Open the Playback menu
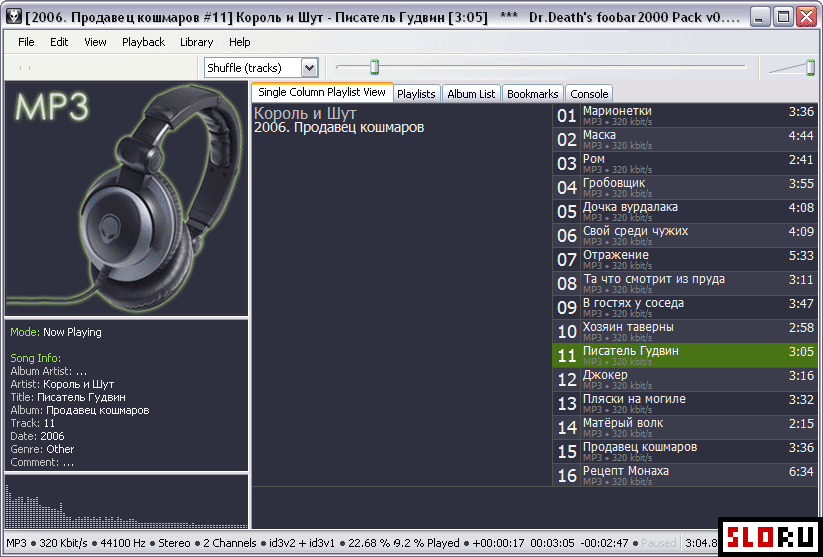The height and width of the screenshot is (557, 823). (x=143, y=42)
